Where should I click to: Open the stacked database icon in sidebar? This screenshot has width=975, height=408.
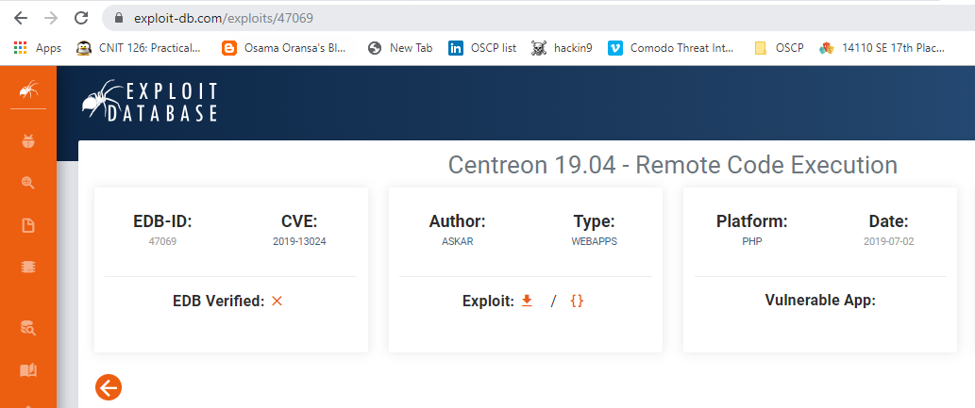click(x=28, y=267)
